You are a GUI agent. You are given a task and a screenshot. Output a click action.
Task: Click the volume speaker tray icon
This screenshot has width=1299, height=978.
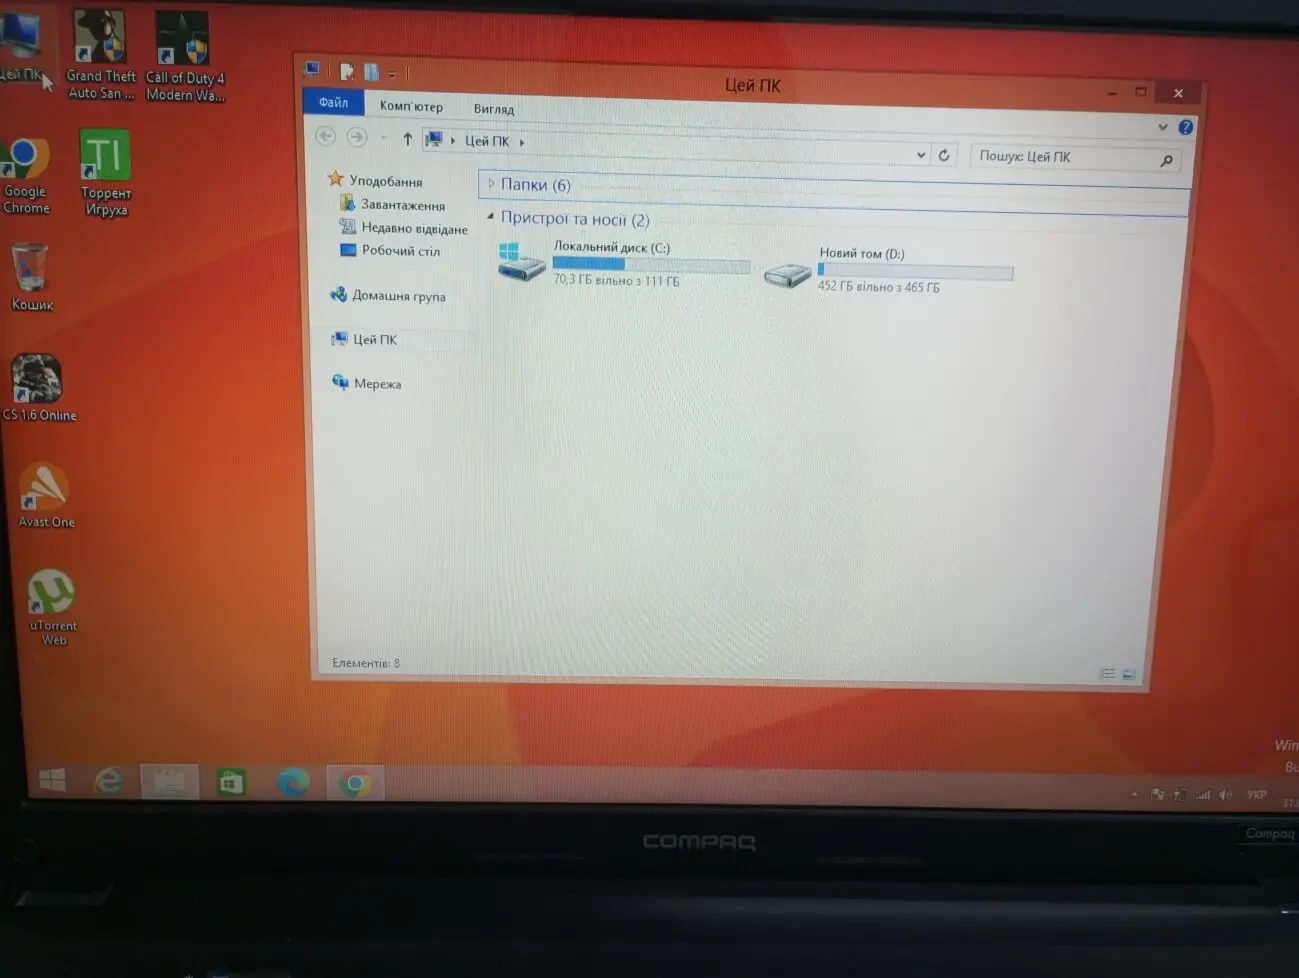click(x=1225, y=795)
